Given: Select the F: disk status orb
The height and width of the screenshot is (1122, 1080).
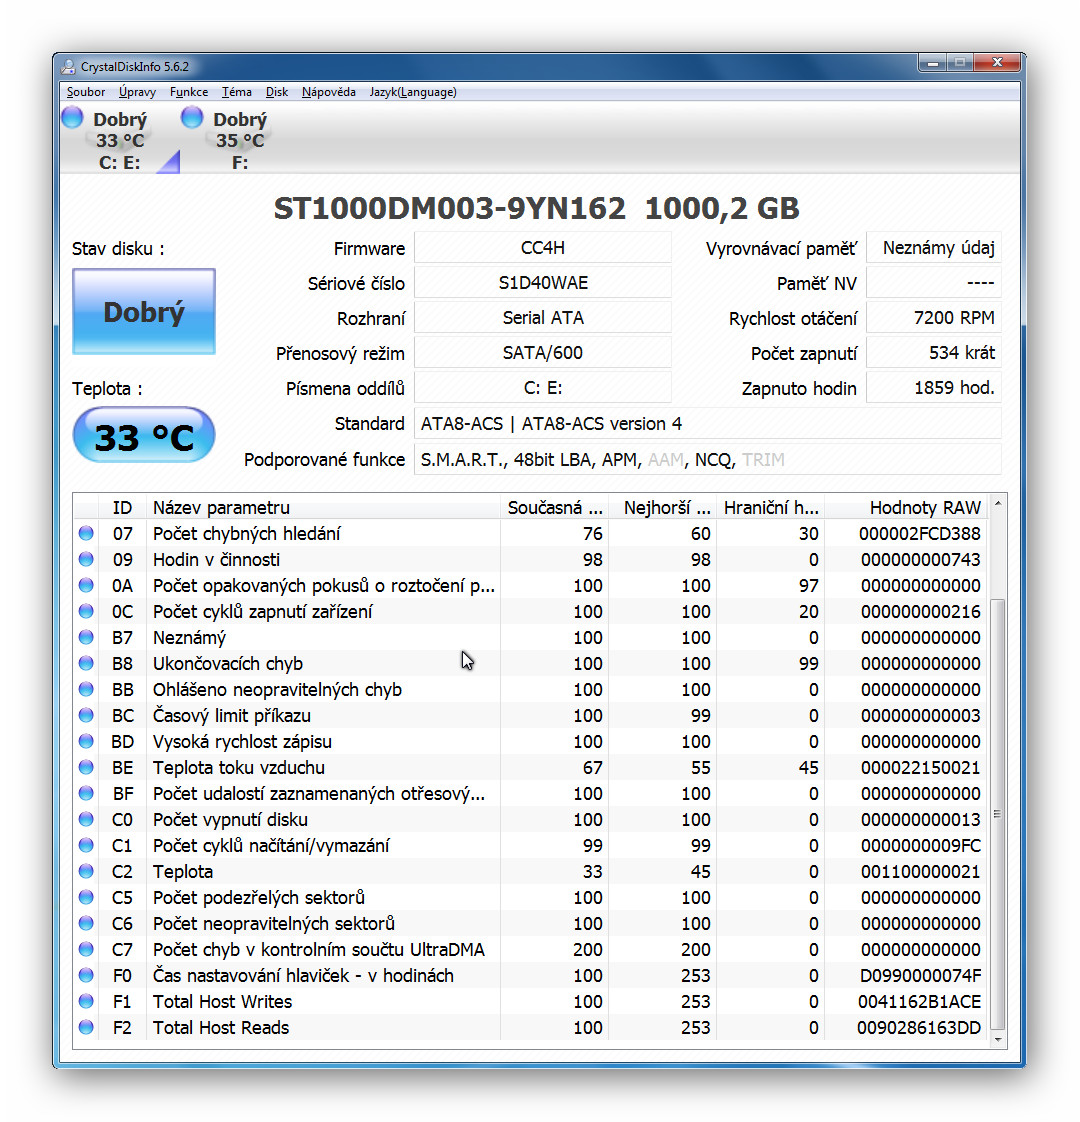Looking at the screenshot, I should (192, 117).
